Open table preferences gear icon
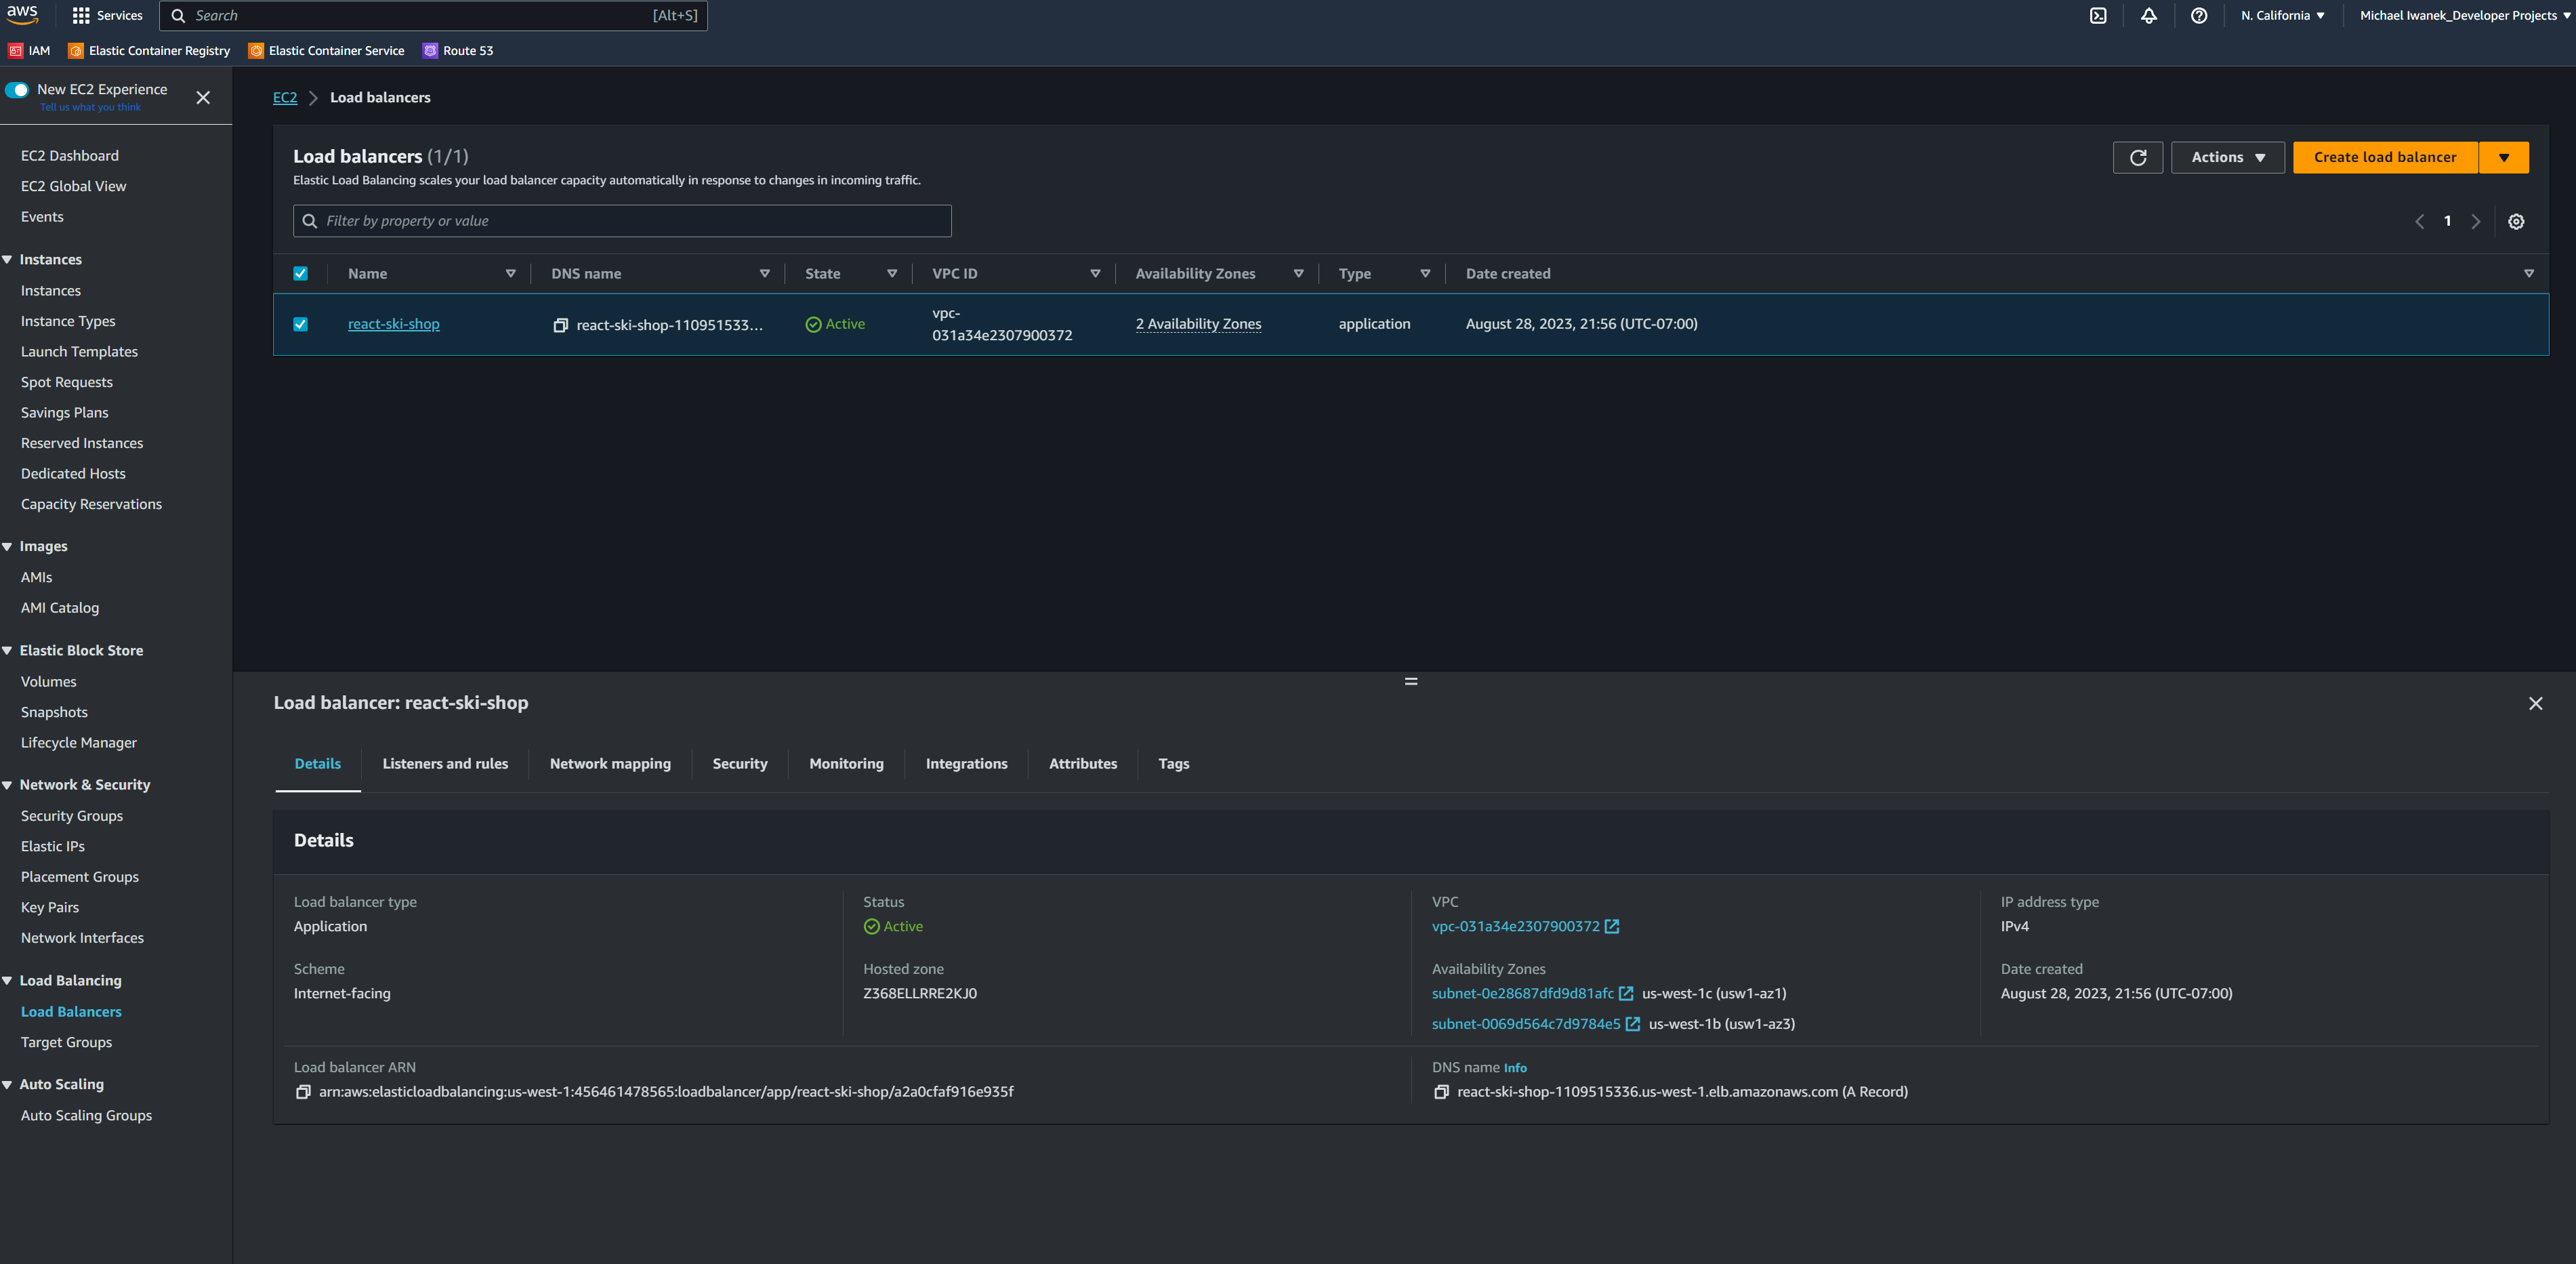Screen dimensions: 2576x1264 (x=2515, y=221)
